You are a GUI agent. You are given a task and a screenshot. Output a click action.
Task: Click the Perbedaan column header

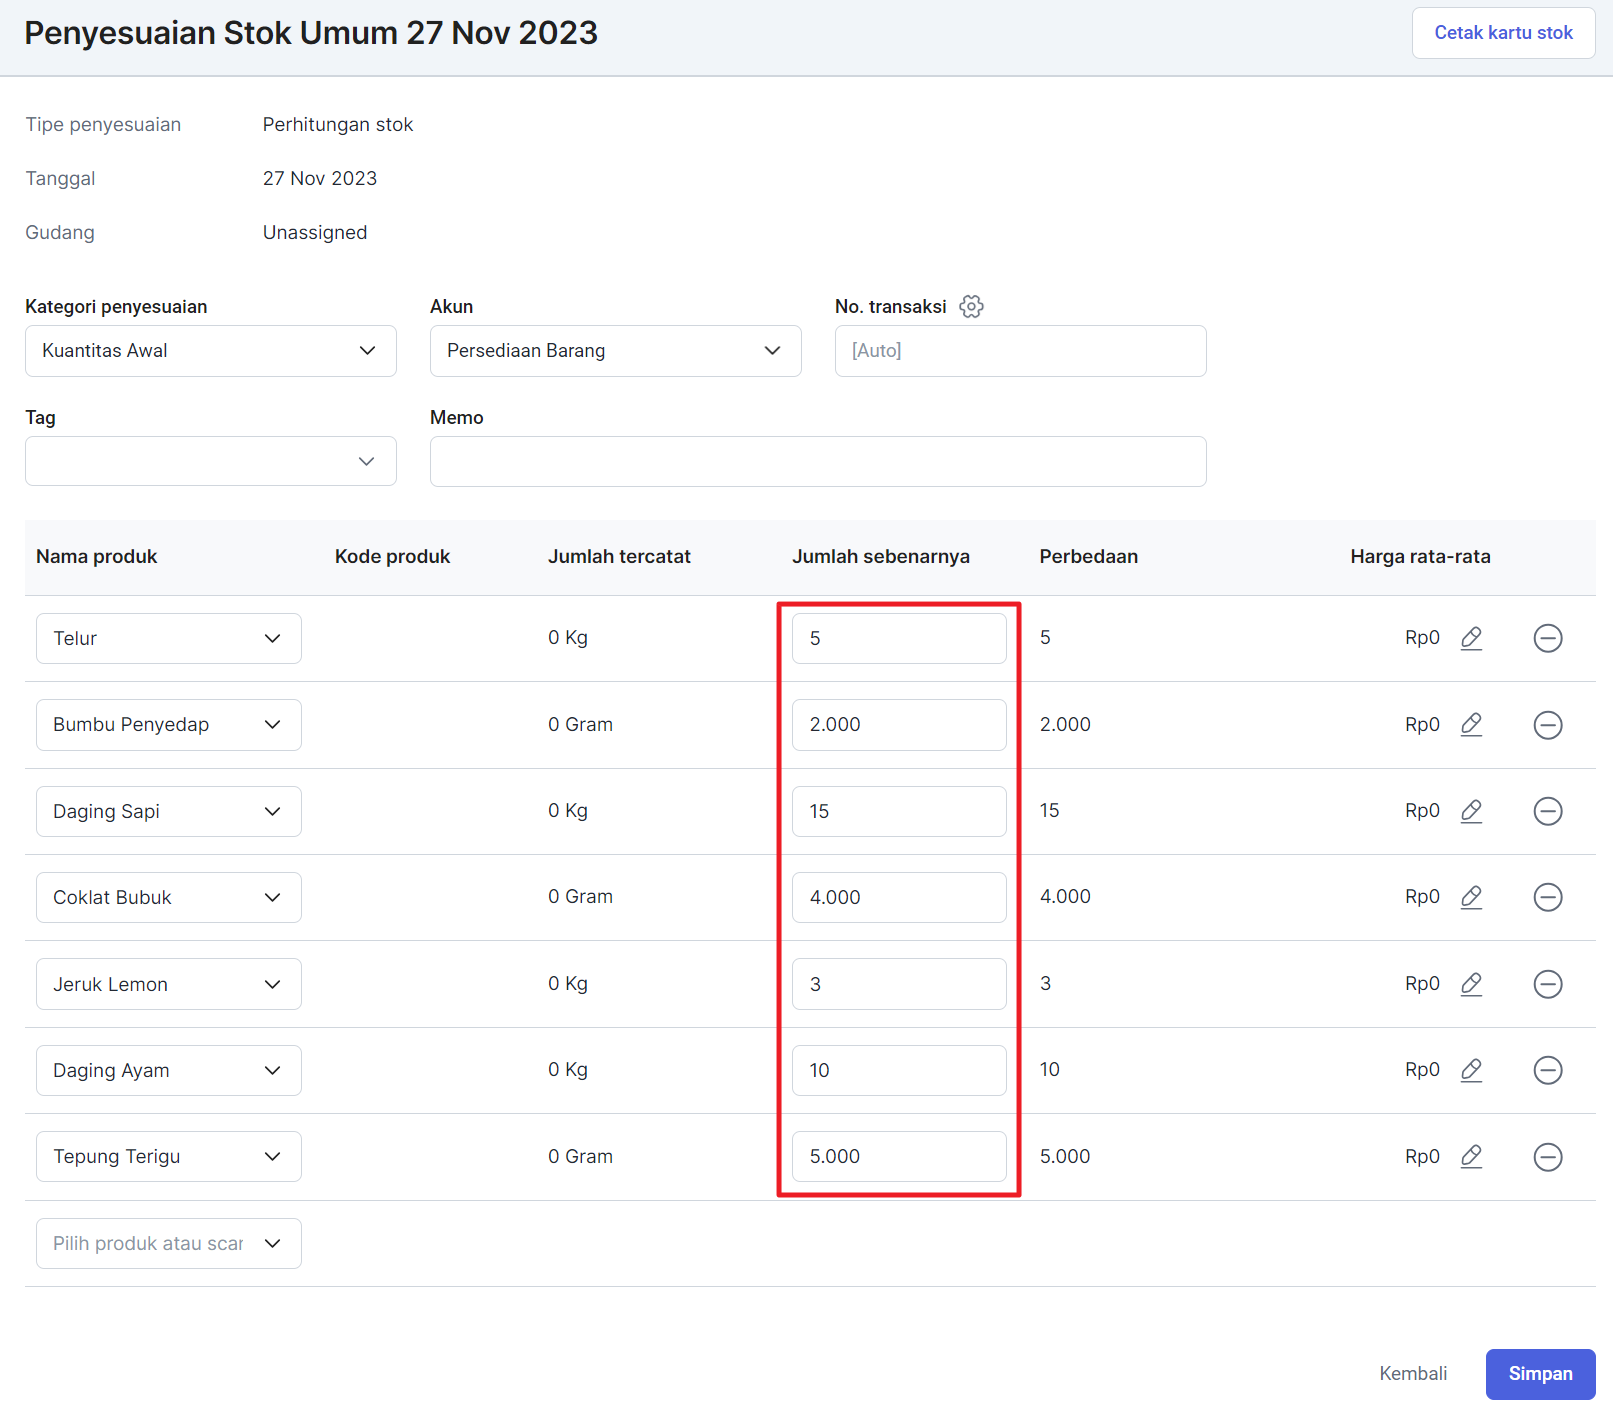pyautogui.click(x=1088, y=557)
